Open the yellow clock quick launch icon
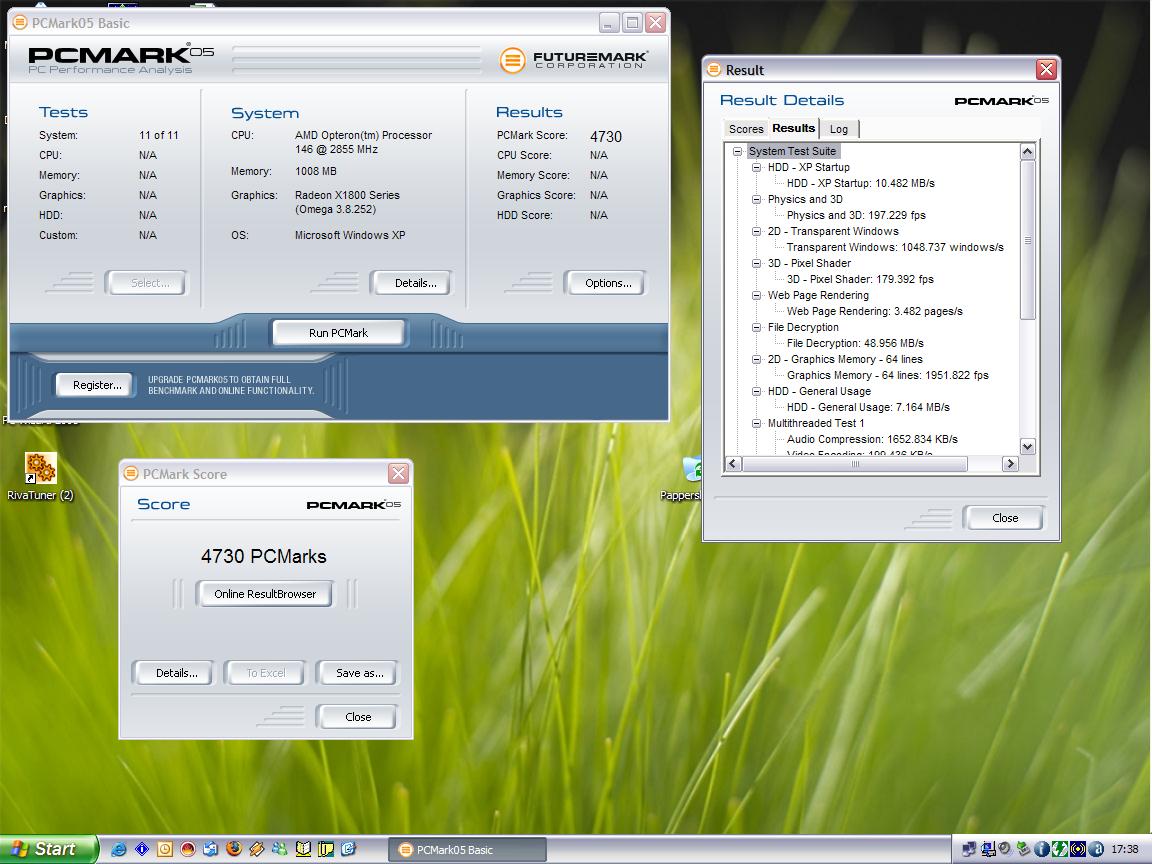Image resolution: width=1152 pixels, height=864 pixels. 165,849
